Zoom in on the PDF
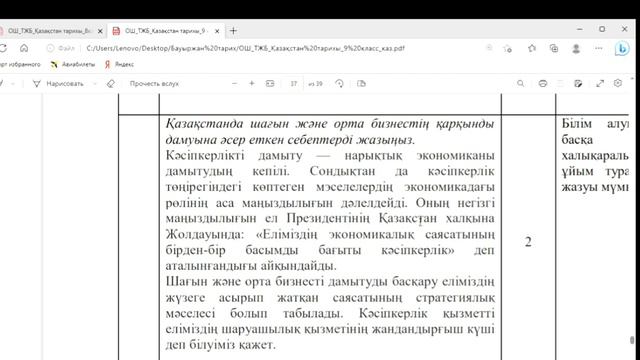The image size is (640, 360). [252, 84]
